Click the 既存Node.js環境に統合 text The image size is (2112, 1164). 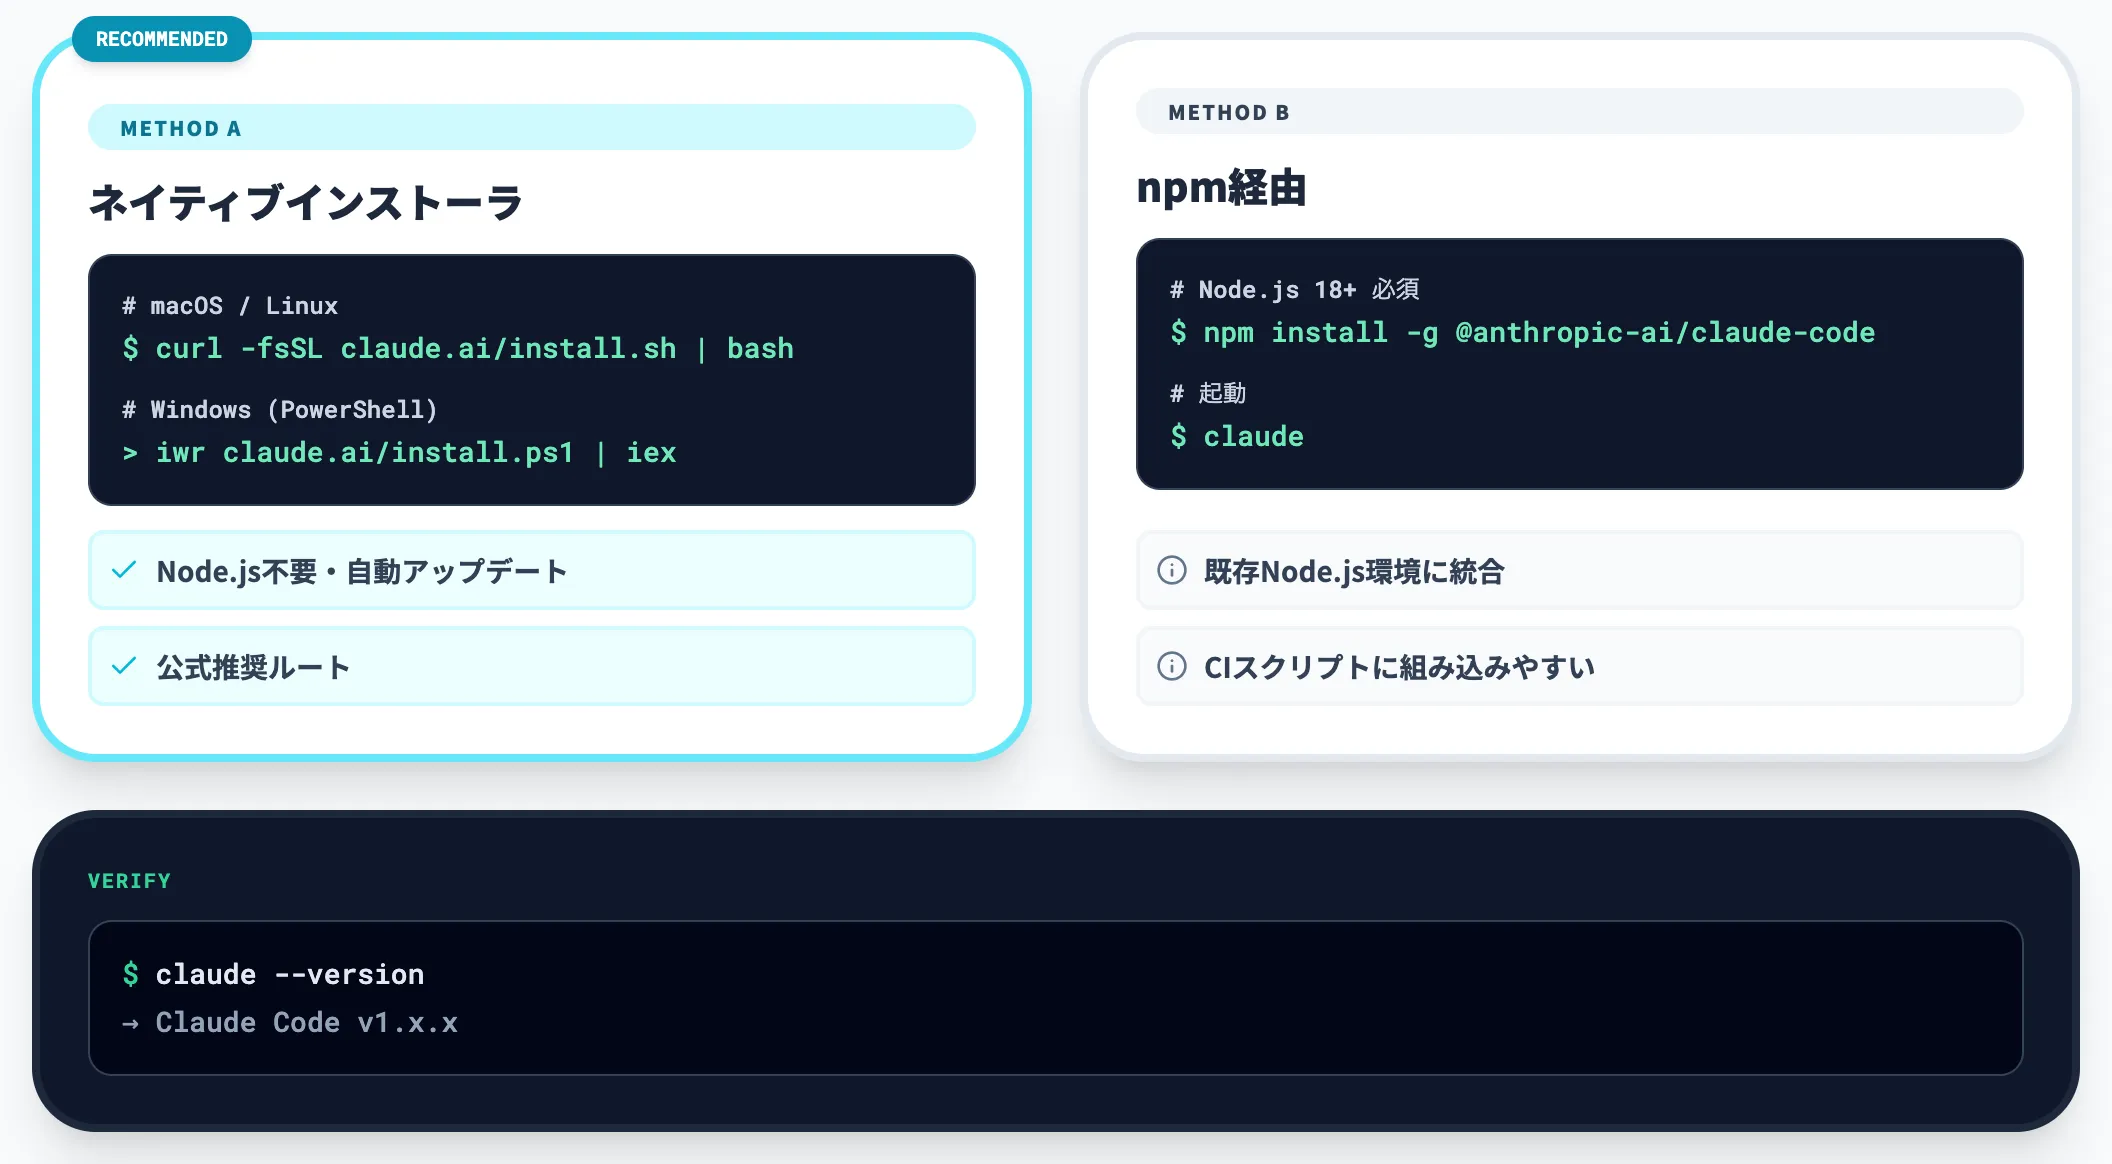point(1354,572)
